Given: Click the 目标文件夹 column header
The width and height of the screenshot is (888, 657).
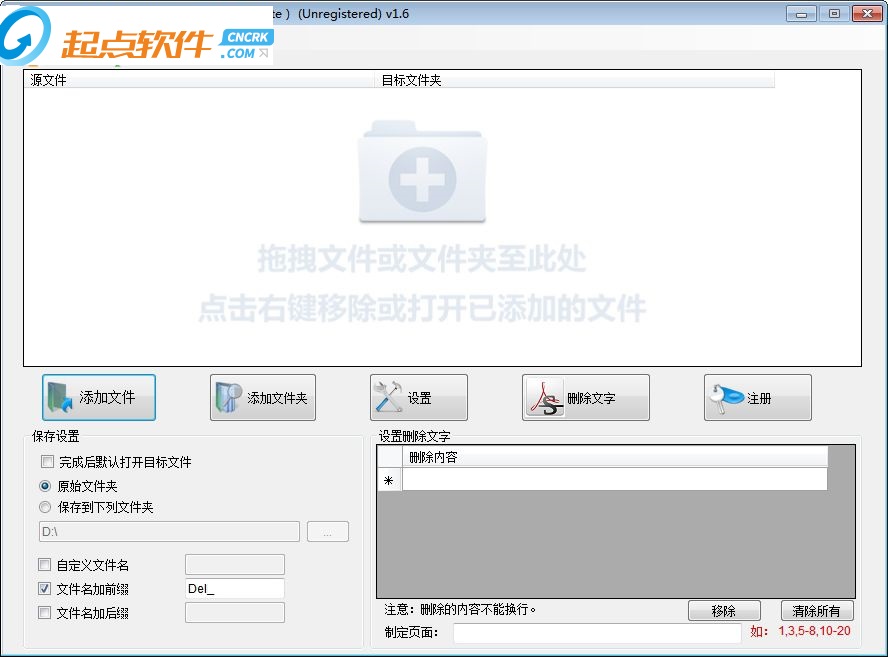Looking at the screenshot, I should click(x=574, y=80).
